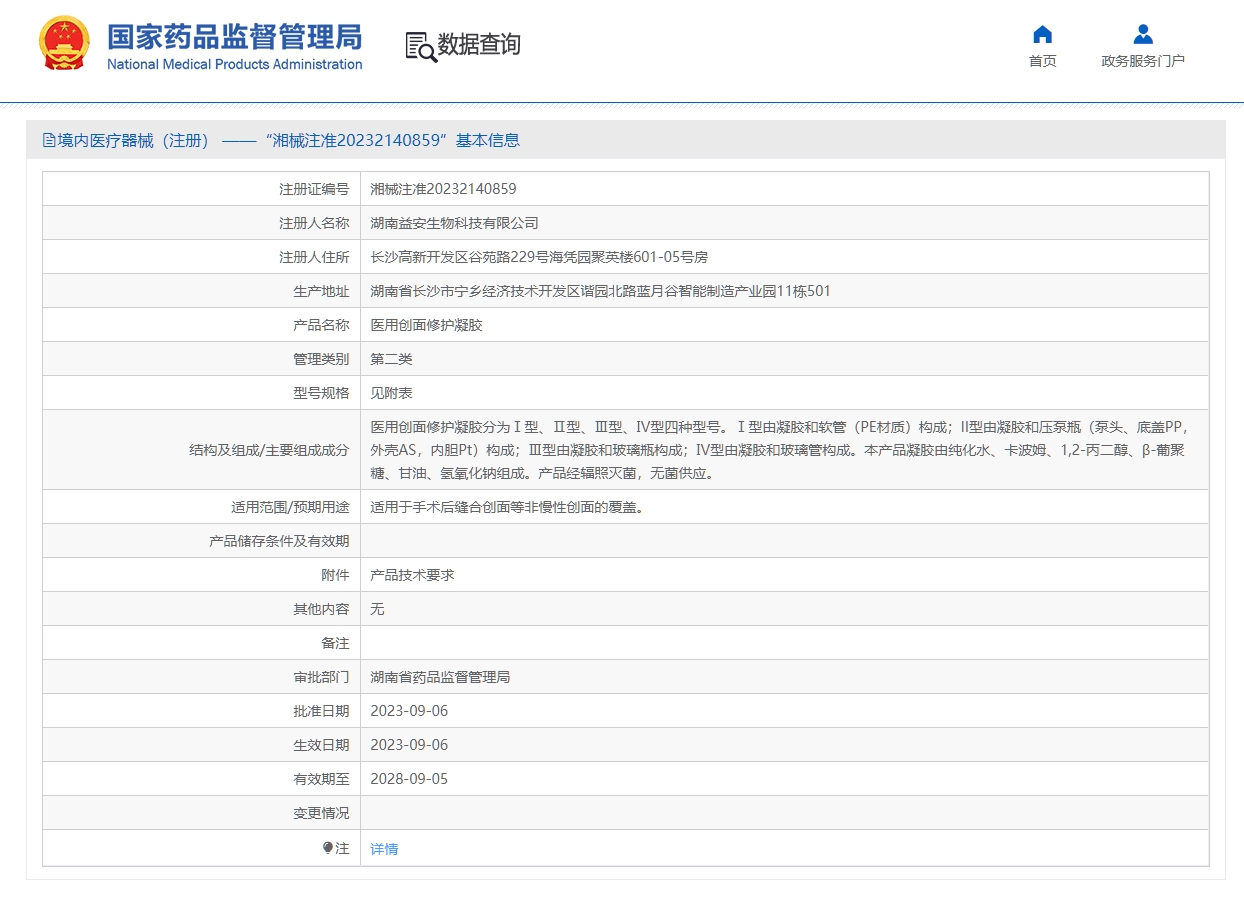This screenshot has height=897, width=1244.
Task: Click the 适用范围/预期用途 label
Action: pos(290,507)
